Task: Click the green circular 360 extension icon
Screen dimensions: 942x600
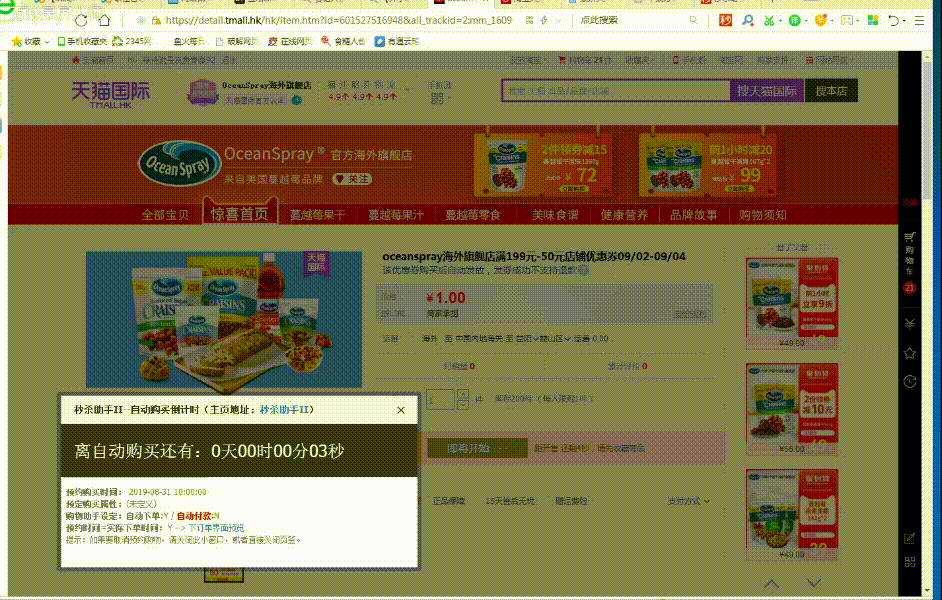Action: pyautogui.click(x=794, y=20)
